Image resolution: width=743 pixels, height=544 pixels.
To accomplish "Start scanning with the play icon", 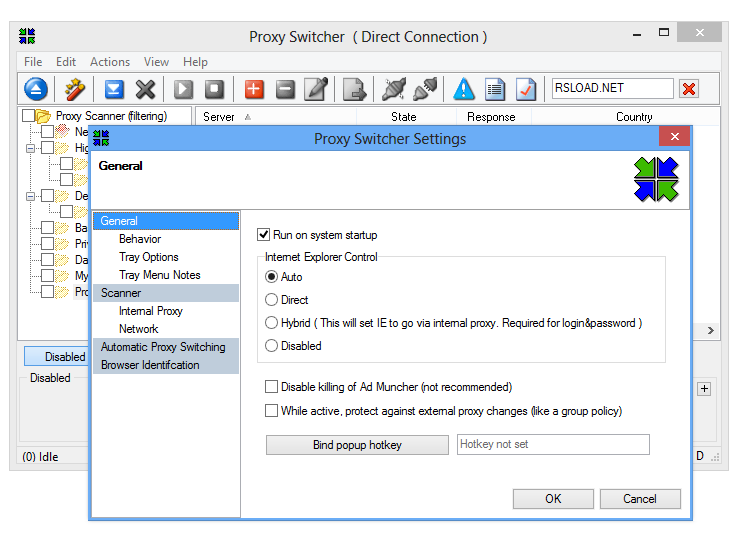I will pyautogui.click(x=183, y=89).
